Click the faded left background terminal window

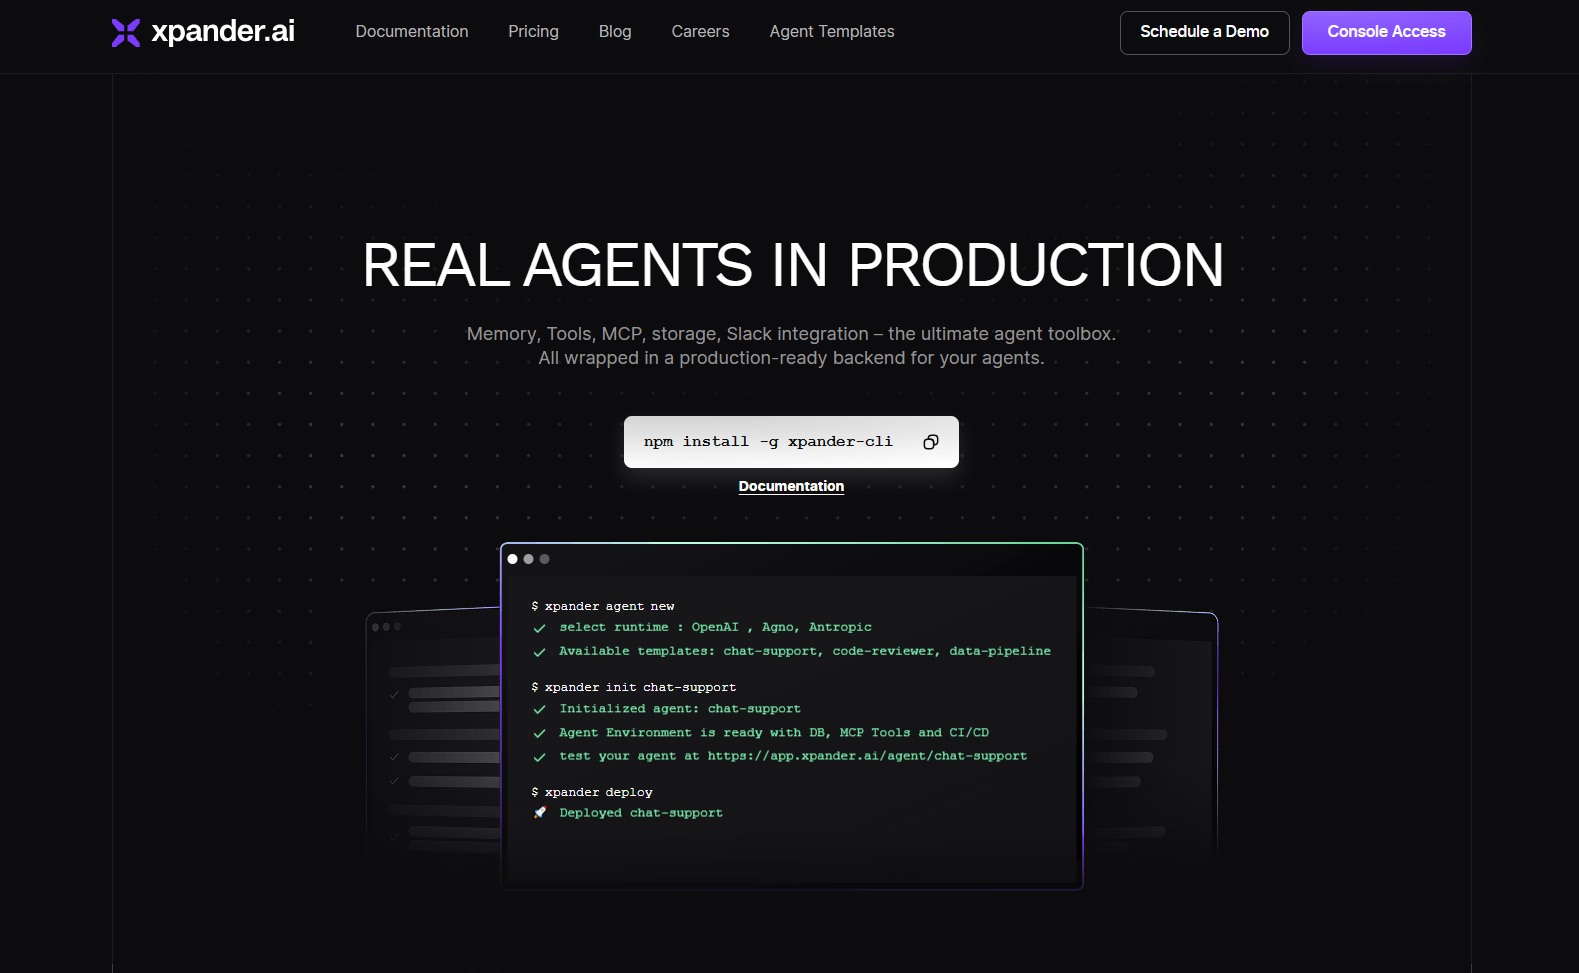point(433,735)
